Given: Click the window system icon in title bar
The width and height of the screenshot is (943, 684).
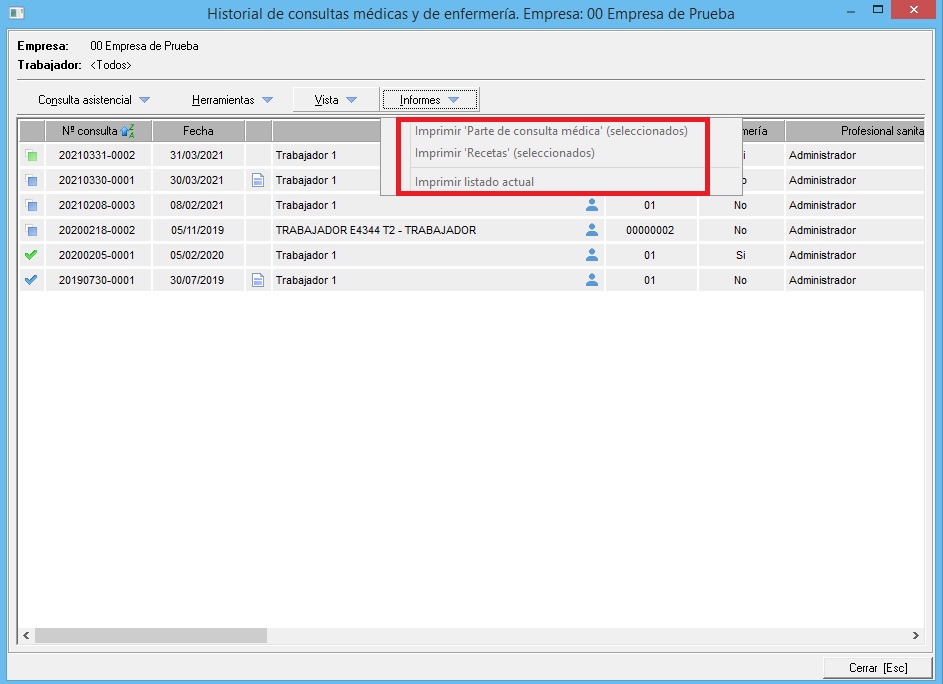Looking at the screenshot, I should (15, 13).
